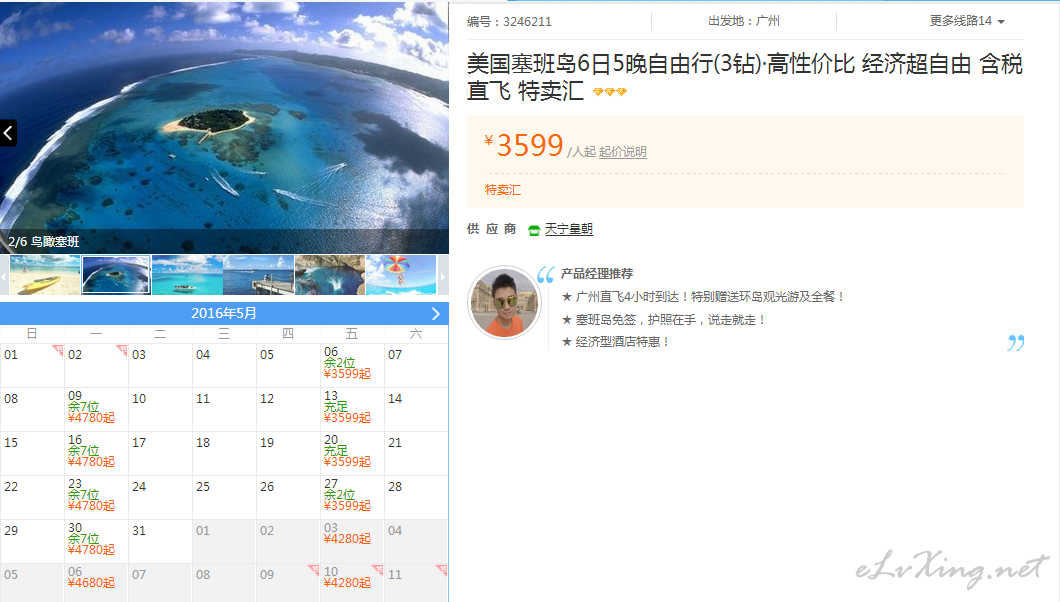
Task: Click the 特卖汇 promotion tag
Action: pos(503,190)
